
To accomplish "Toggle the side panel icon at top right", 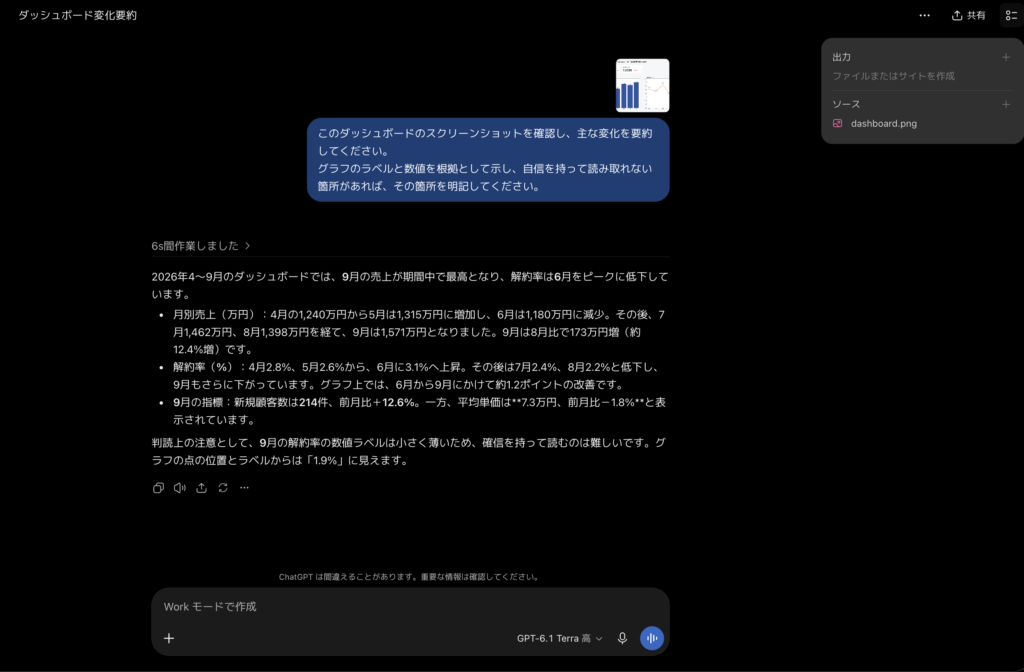I will pos(1011,15).
